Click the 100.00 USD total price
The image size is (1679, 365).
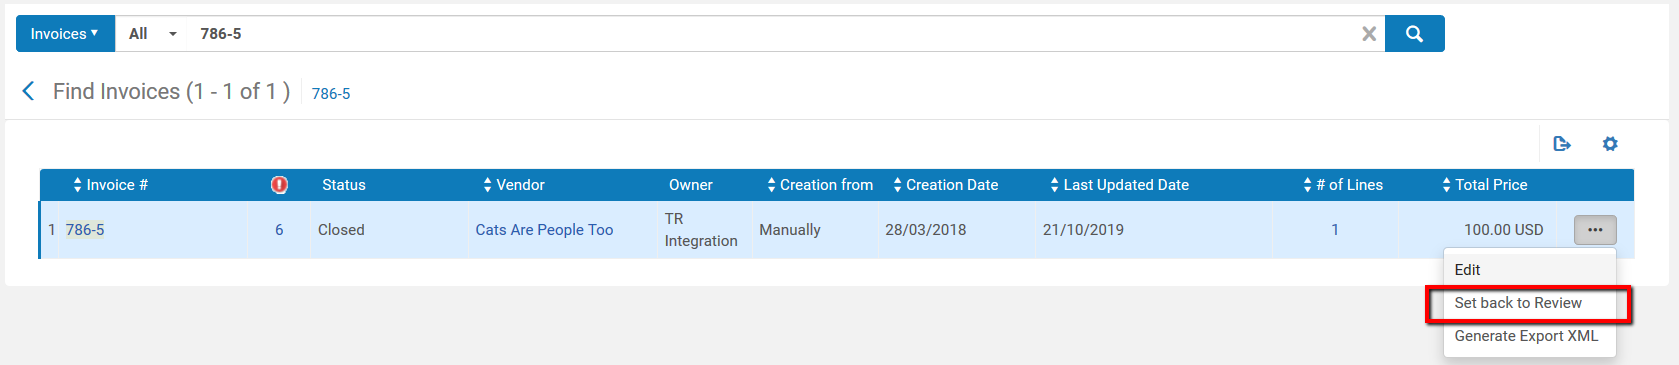(x=1504, y=230)
